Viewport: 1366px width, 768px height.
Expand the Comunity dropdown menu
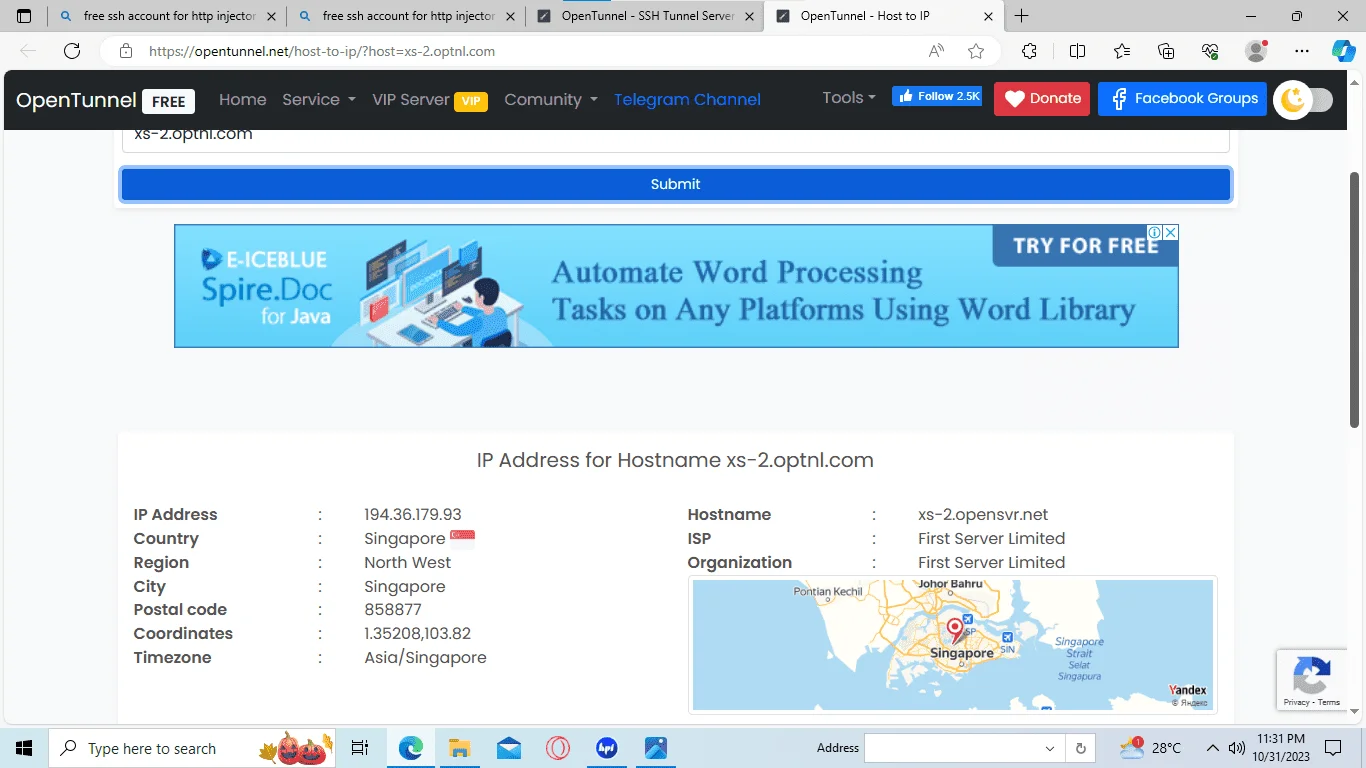(551, 99)
